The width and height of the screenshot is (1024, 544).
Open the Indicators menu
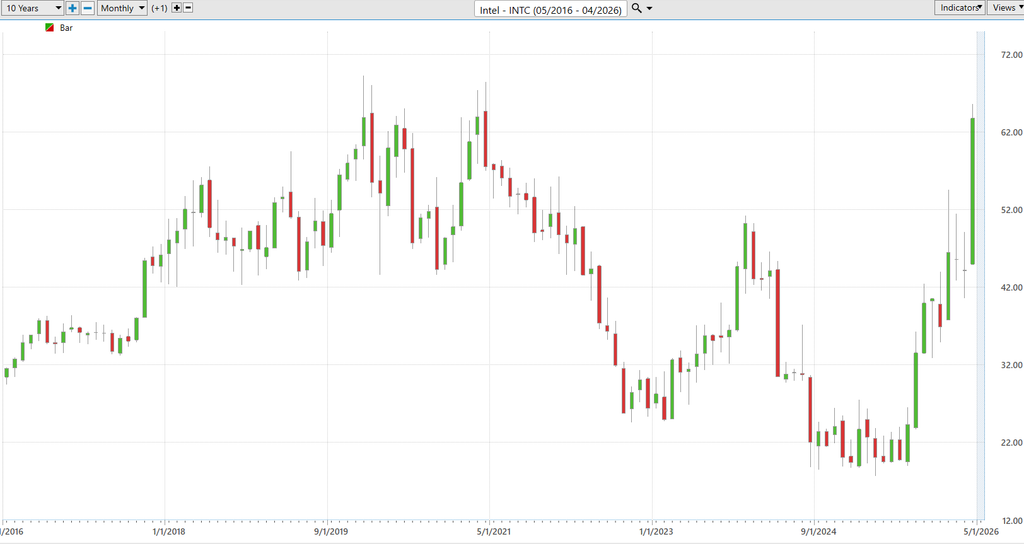(959, 8)
